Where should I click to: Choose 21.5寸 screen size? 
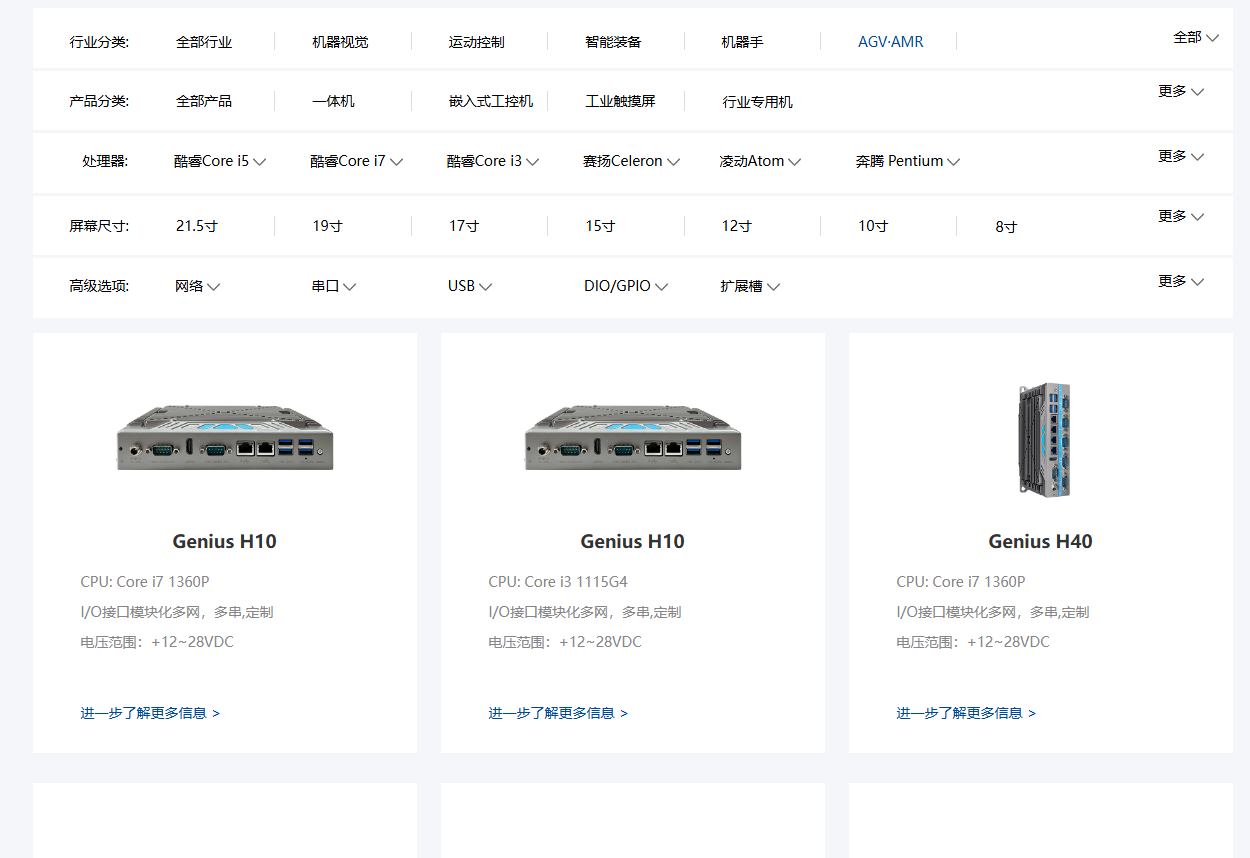197,226
